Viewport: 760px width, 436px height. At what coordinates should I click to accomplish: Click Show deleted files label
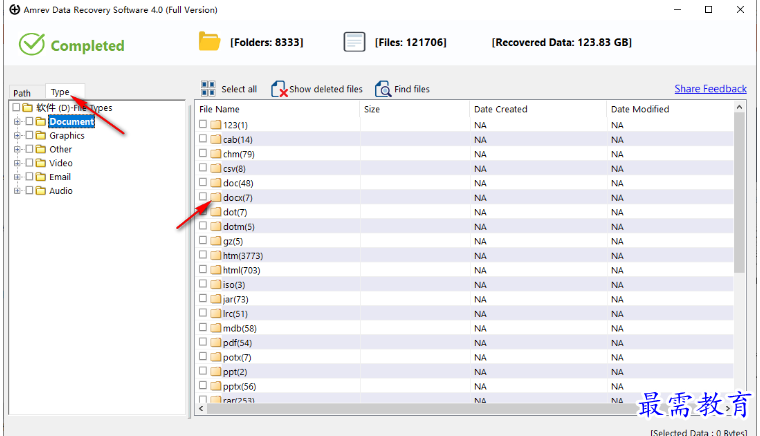point(326,89)
